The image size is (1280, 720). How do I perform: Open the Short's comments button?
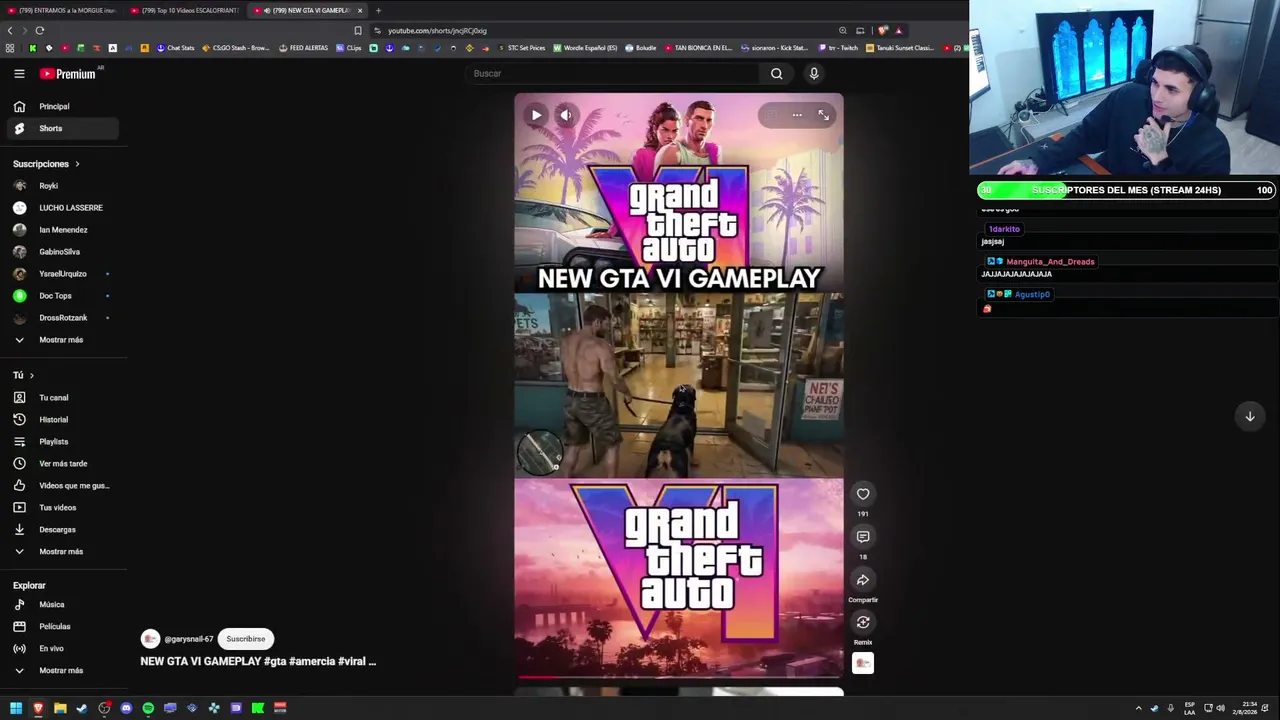coord(863,537)
